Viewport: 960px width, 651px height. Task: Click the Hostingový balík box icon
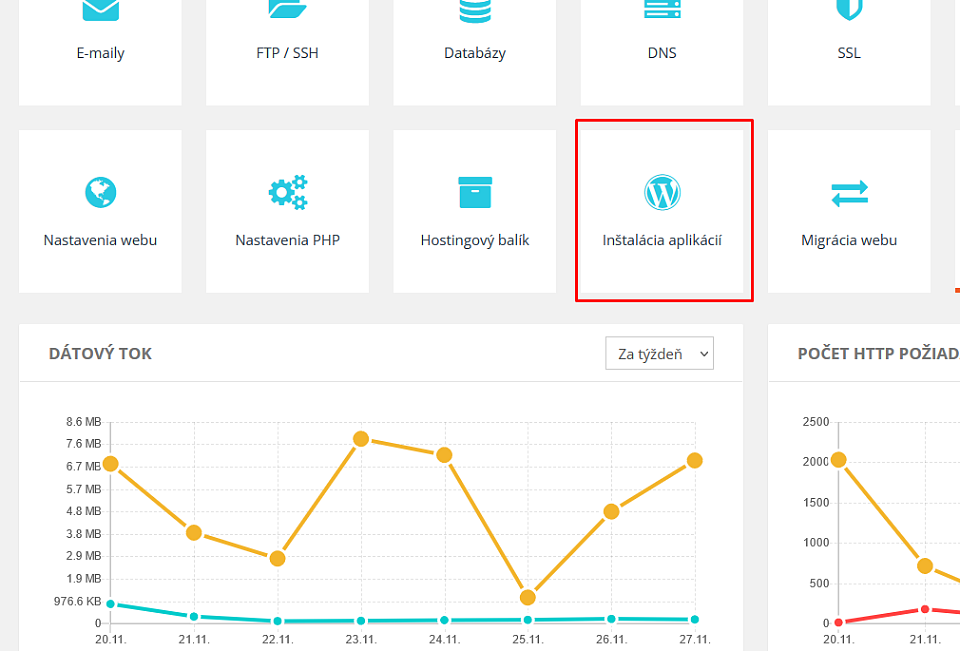475,192
